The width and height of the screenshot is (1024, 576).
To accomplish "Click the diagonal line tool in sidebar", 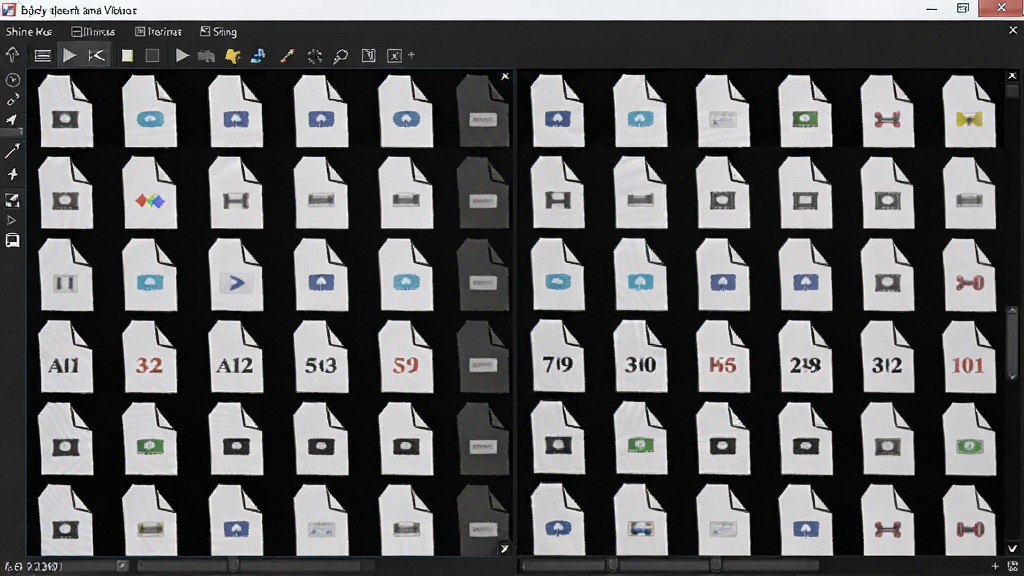I will 12,152.
